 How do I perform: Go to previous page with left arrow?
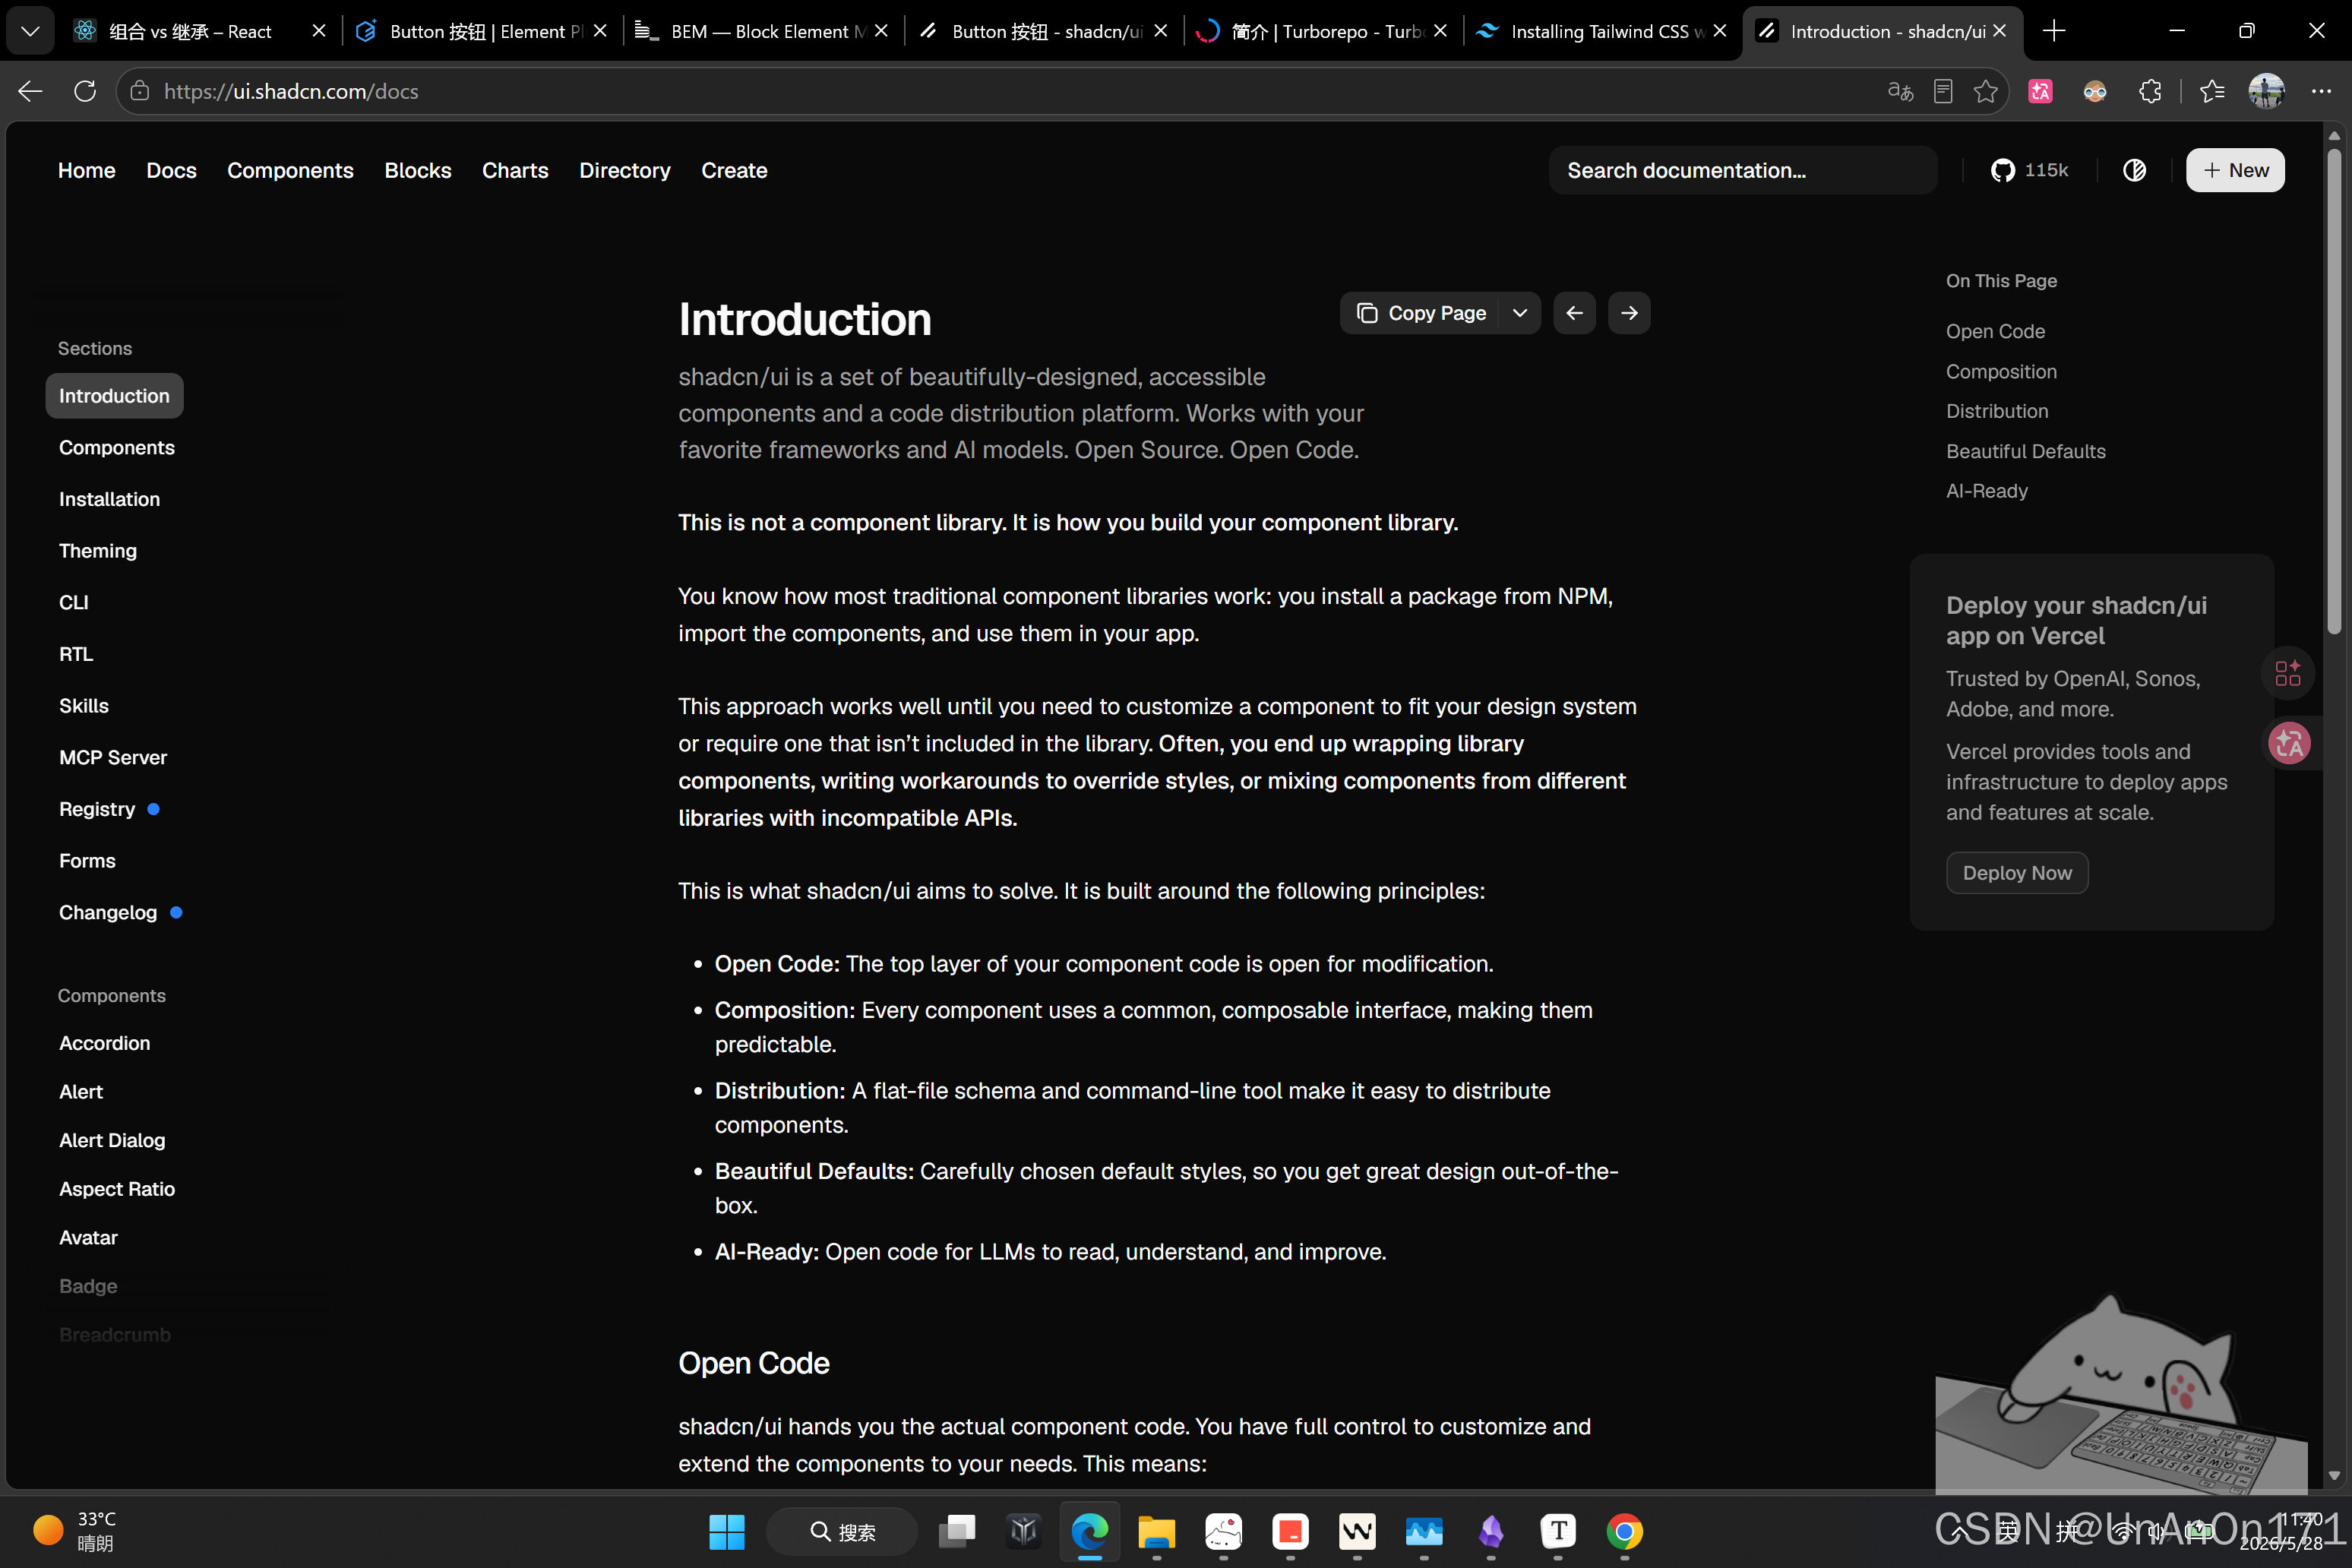point(1574,313)
